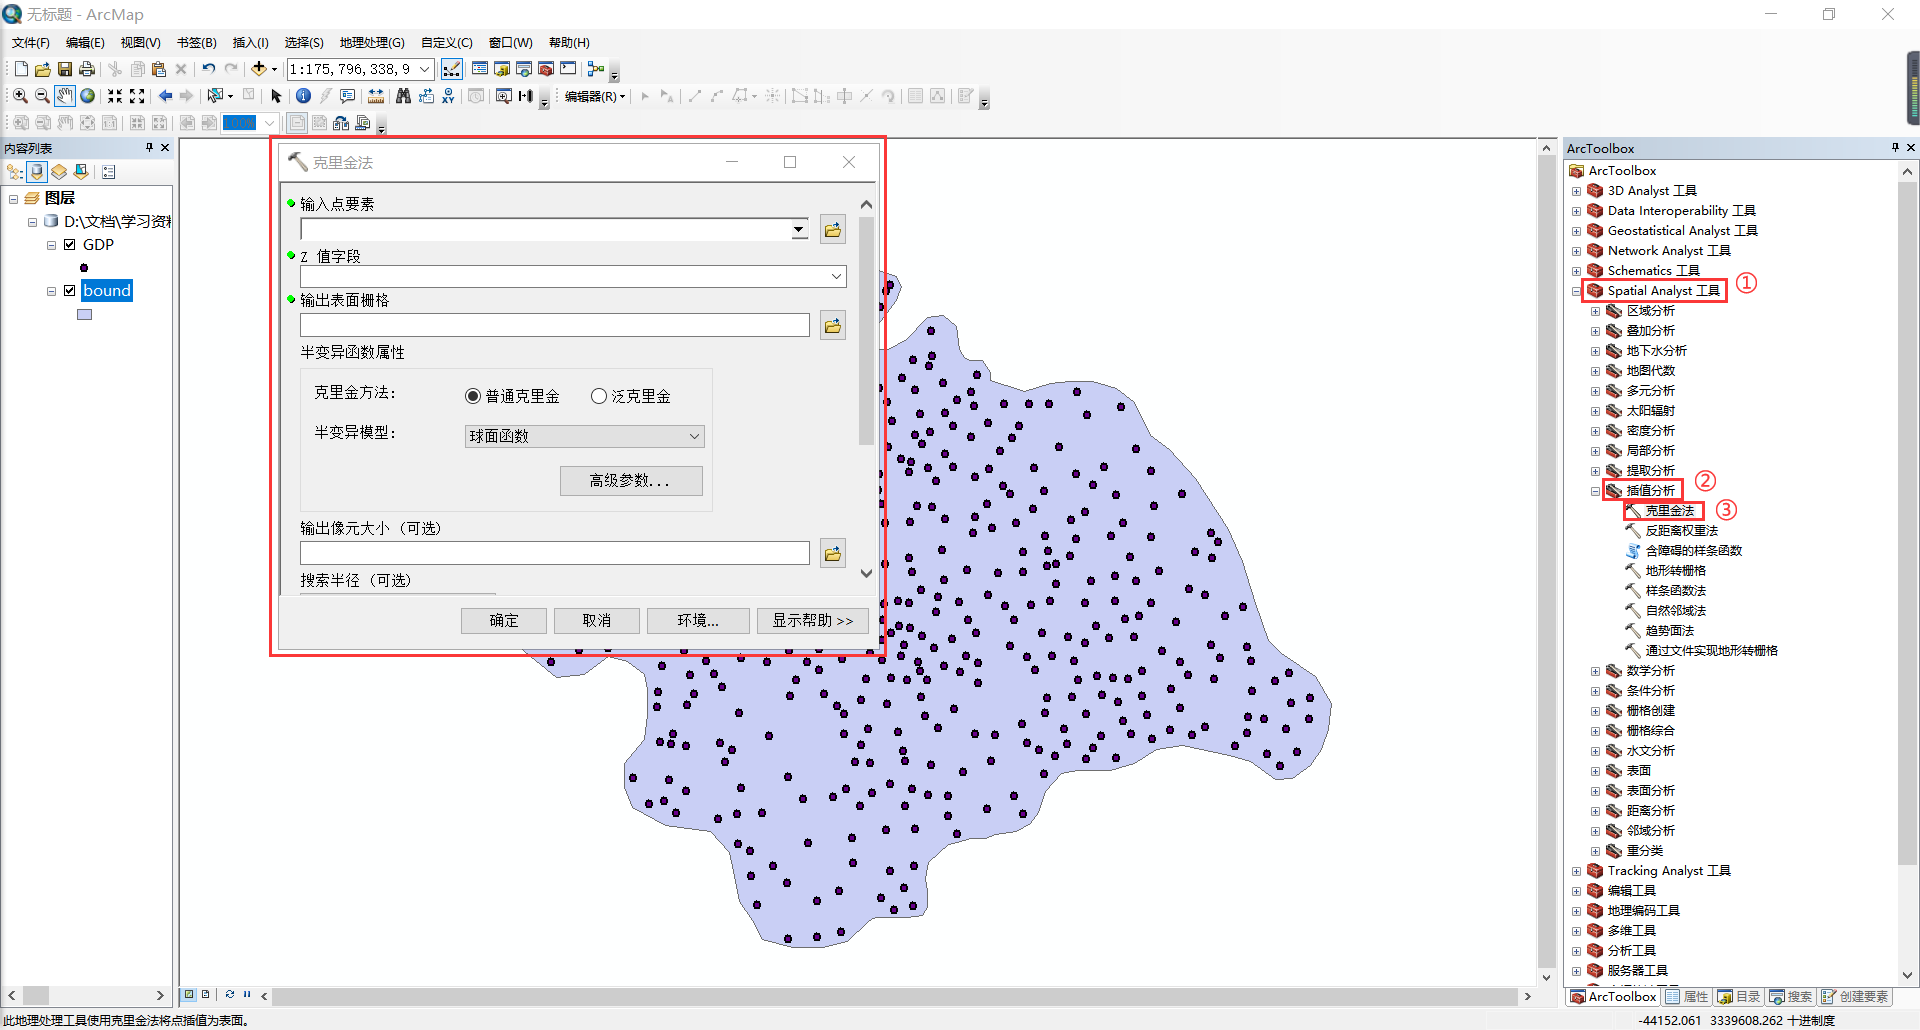Uncheck the GDP layer visibility checkbox
Screen dimensions: 1920x1030
pyautogui.click(x=70, y=245)
